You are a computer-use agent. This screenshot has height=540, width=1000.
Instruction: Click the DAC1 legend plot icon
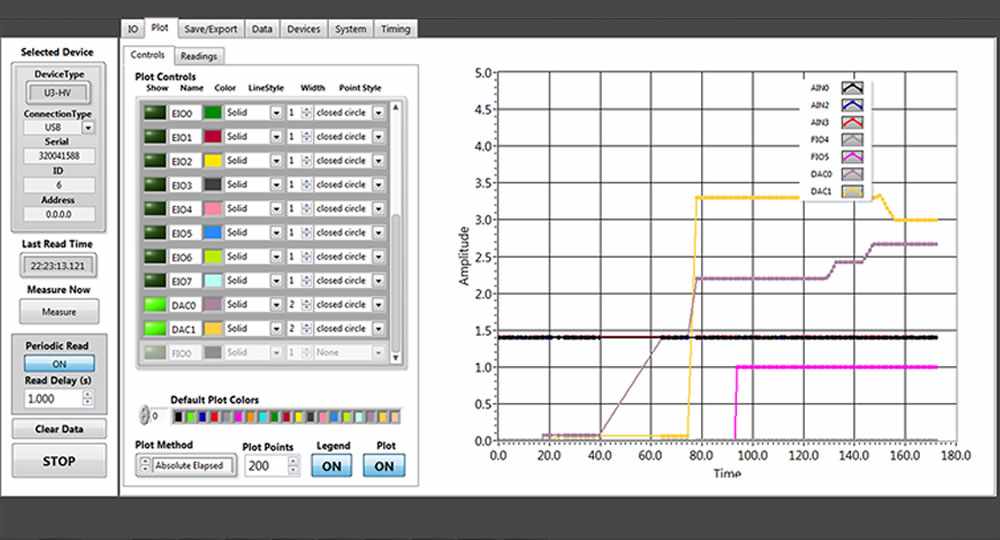pyautogui.click(x=852, y=191)
